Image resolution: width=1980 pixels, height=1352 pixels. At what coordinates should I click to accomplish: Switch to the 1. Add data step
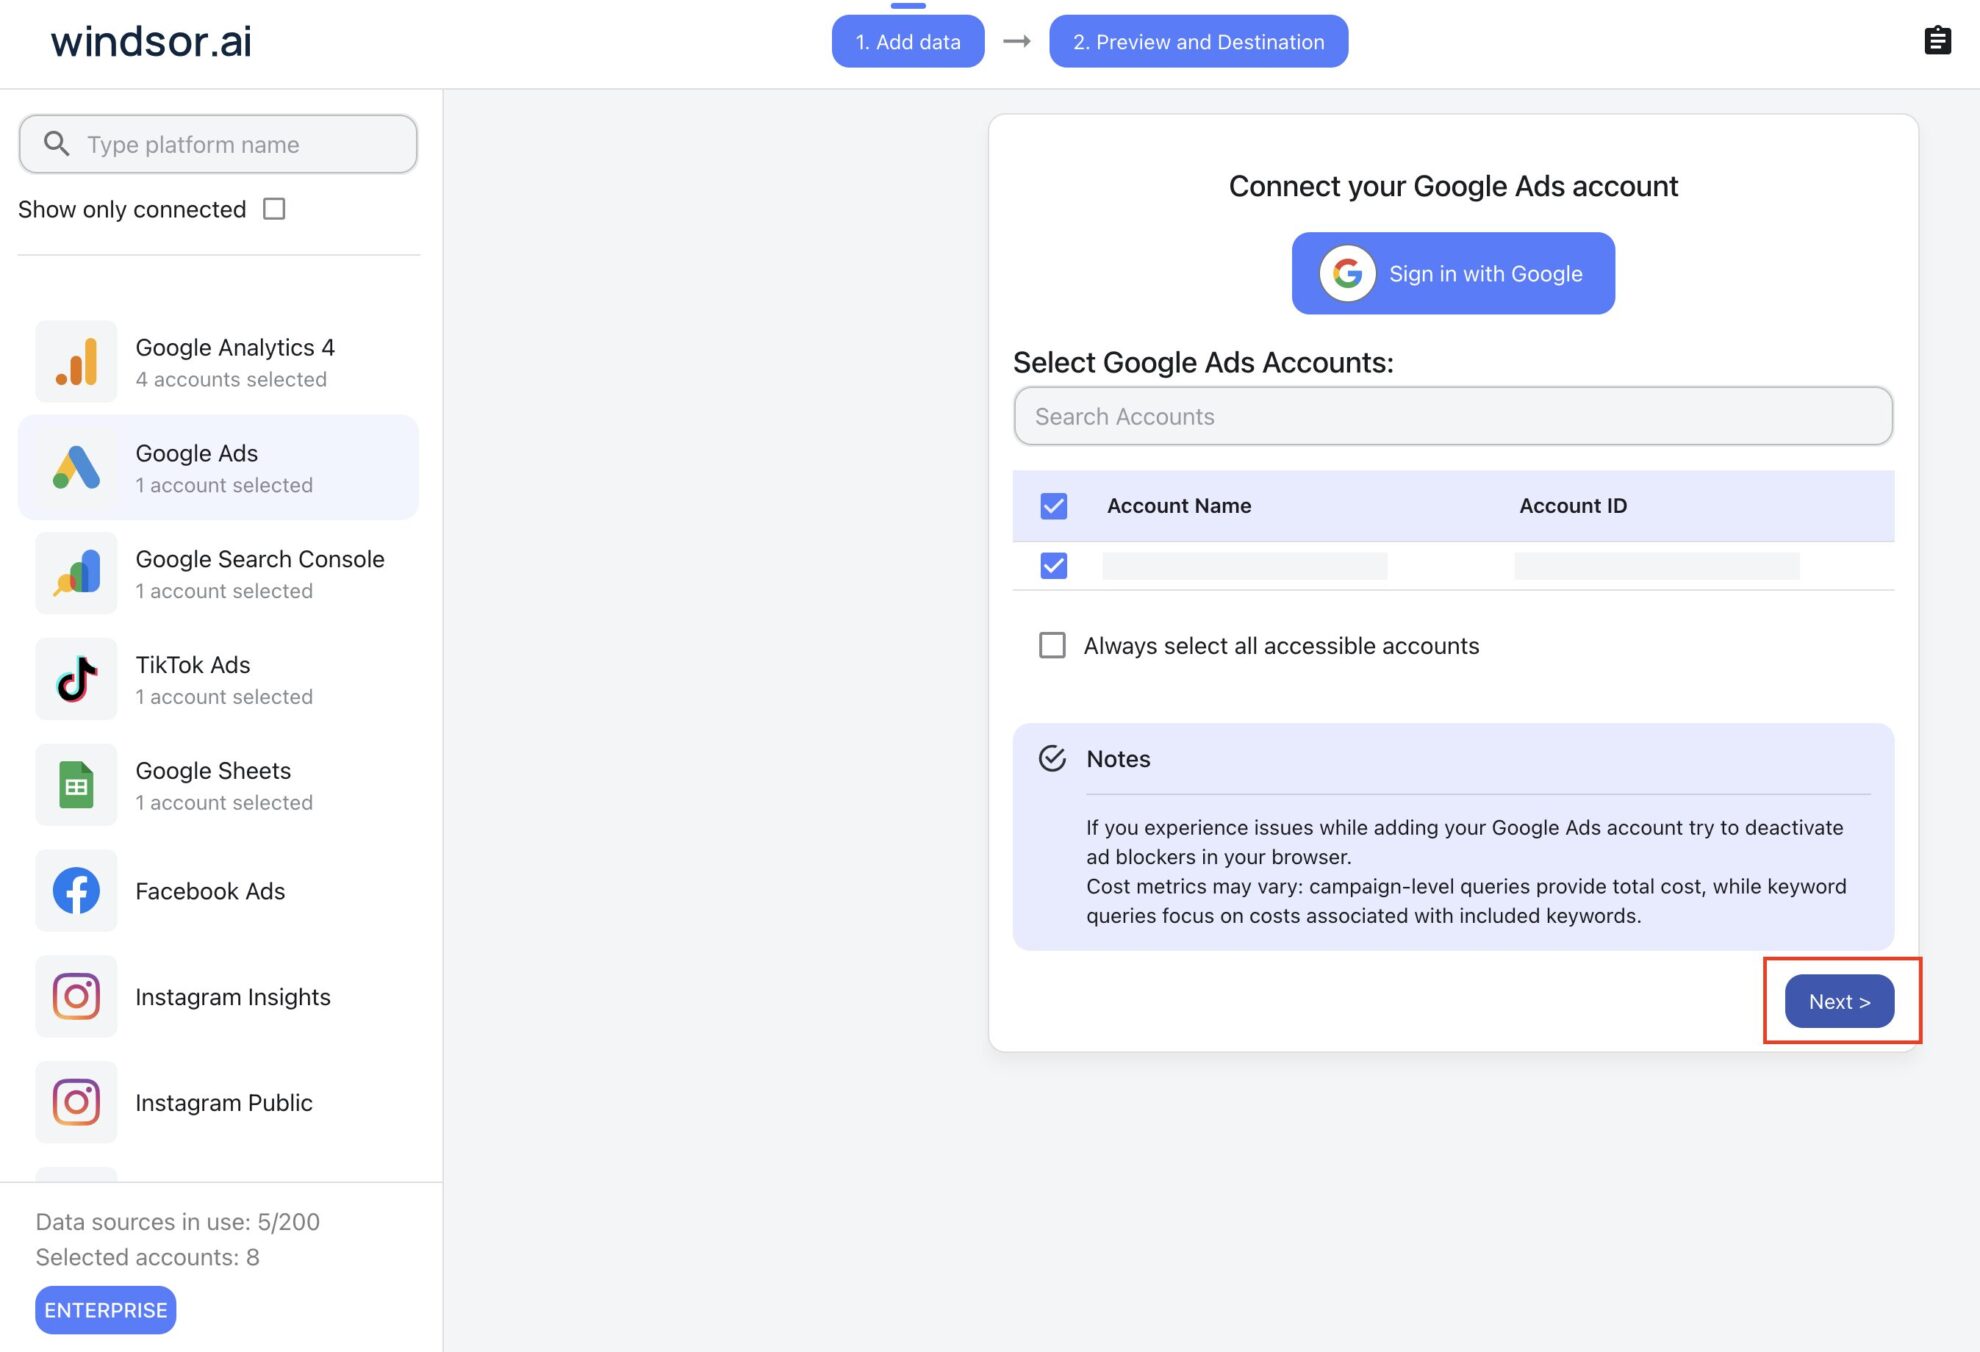(908, 41)
